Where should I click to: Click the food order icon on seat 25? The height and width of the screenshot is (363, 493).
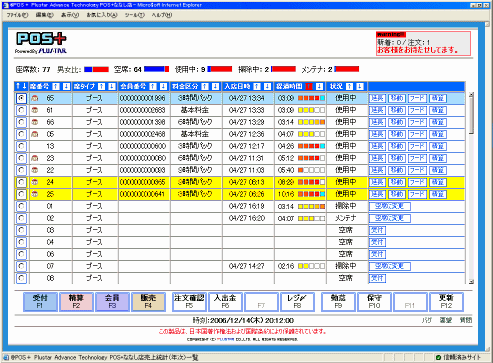coord(35,194)
